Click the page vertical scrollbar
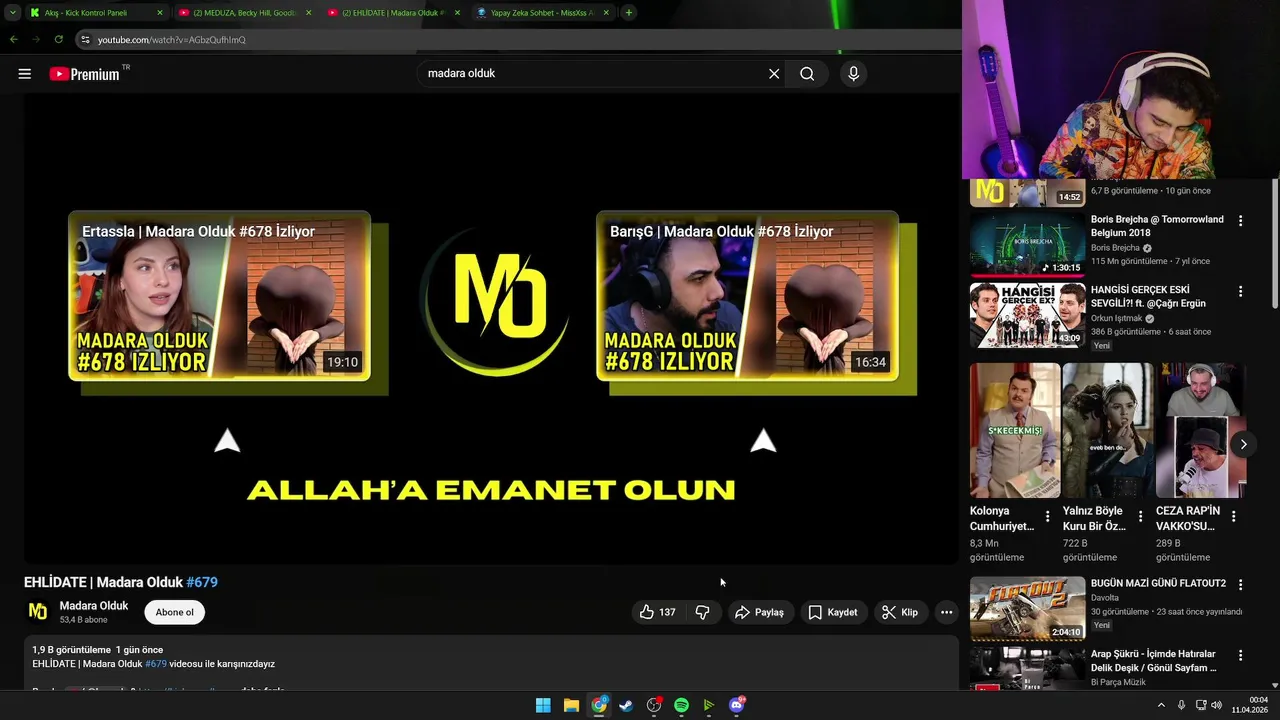Screen dimensions: 1280x720 (1275, 244)
